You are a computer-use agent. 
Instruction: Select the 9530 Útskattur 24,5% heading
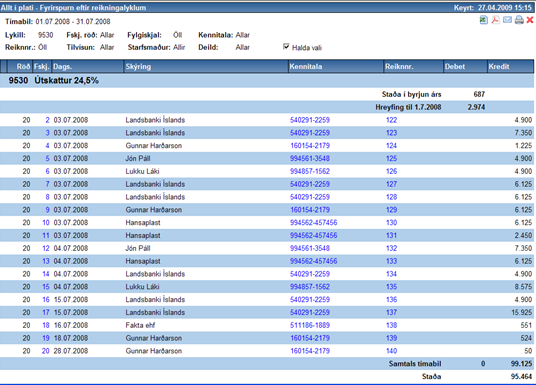[54, 80]
